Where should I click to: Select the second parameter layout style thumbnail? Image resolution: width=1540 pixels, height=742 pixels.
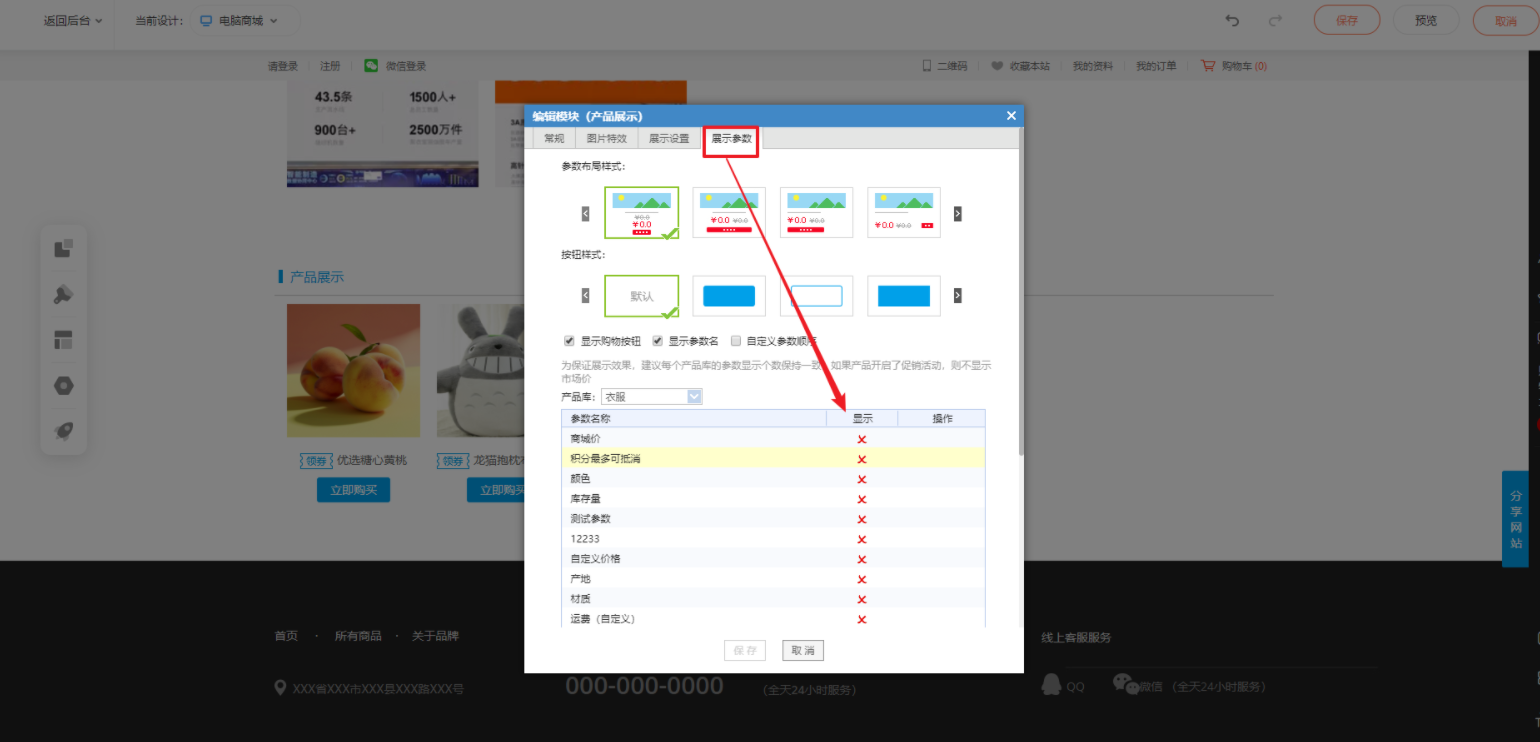click(729, 213)
